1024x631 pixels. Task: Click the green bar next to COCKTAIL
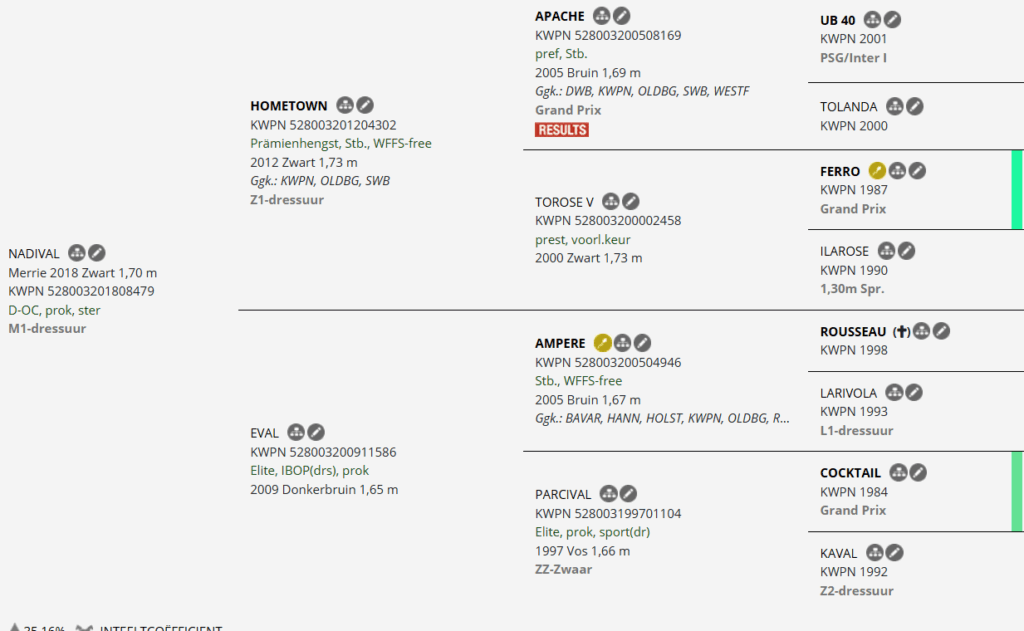point(1017,491)
